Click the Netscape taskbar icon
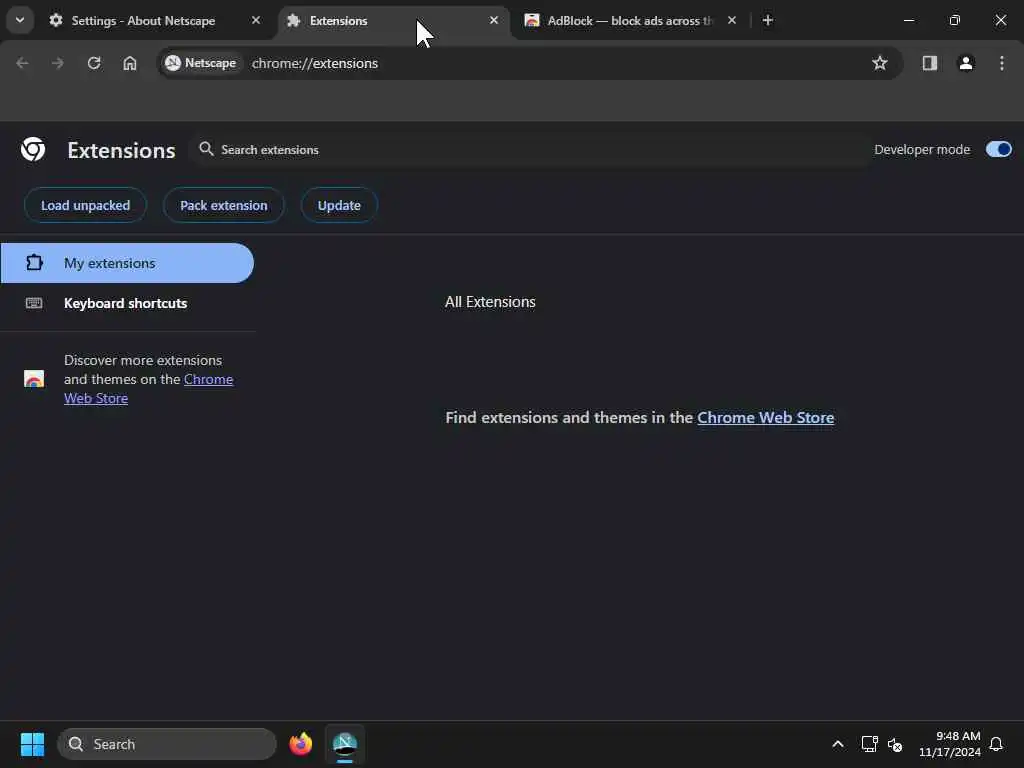 345,744
